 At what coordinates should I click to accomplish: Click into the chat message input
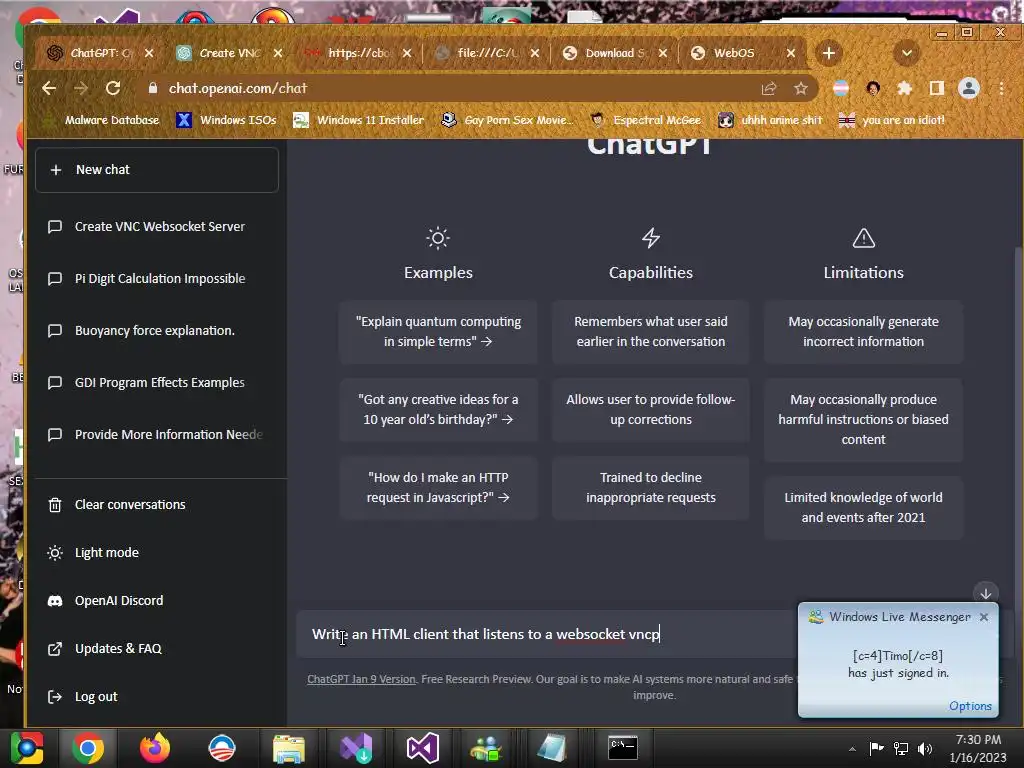(x=547, y=634)
